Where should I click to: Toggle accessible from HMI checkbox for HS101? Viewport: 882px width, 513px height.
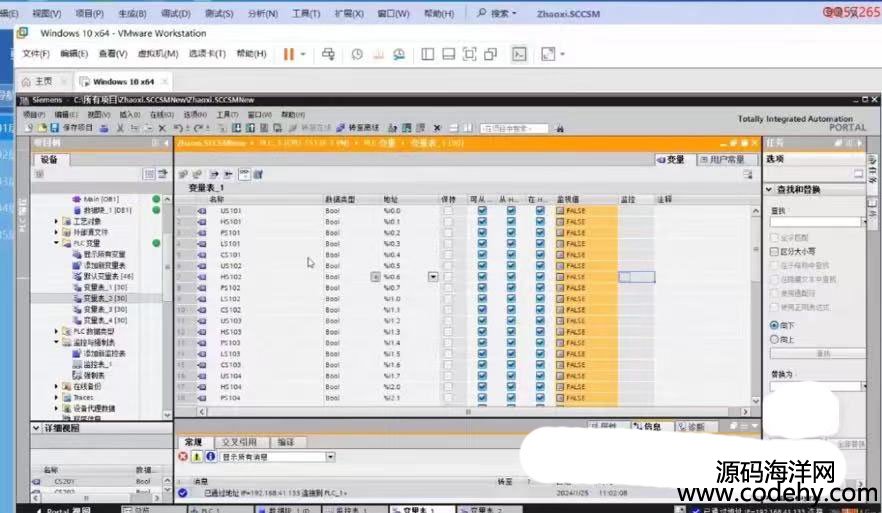tap(482, 222)
